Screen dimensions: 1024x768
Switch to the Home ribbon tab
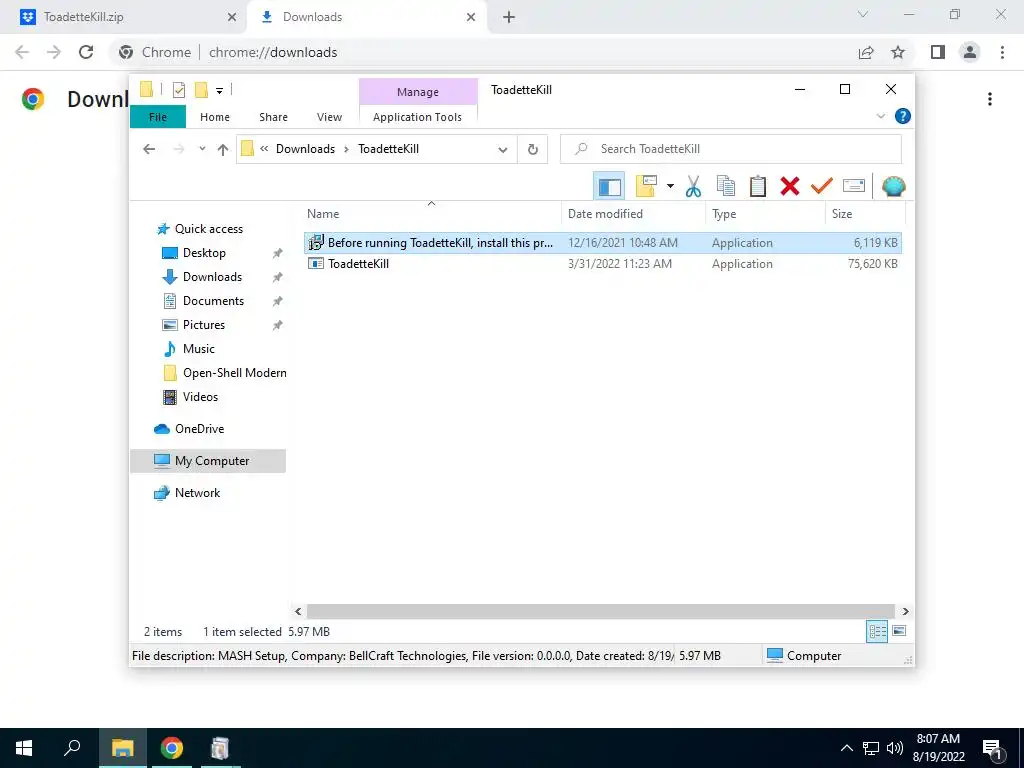point(215,117)
